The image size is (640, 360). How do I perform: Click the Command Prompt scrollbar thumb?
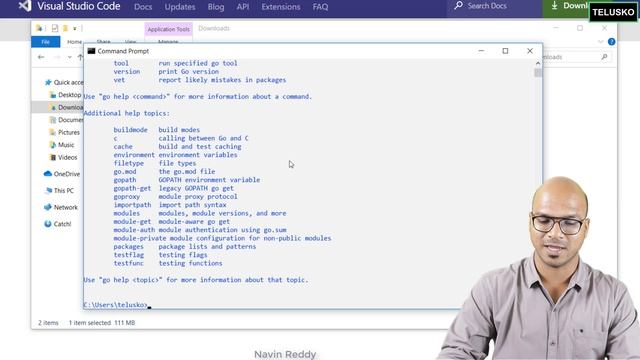point(538,73)
